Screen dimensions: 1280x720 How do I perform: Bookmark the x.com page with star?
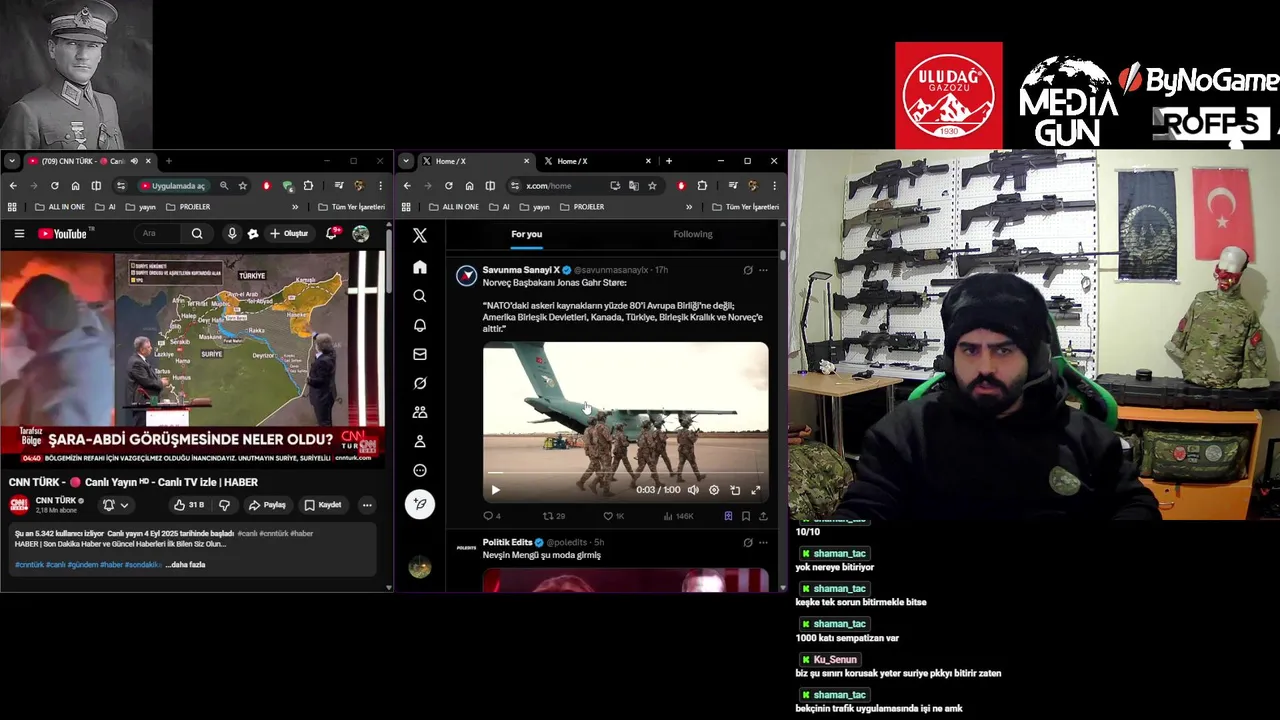click(x=652, y=185)
